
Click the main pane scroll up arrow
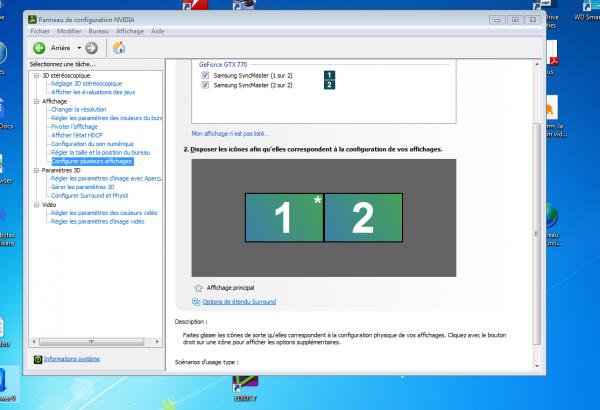point(537,64)
